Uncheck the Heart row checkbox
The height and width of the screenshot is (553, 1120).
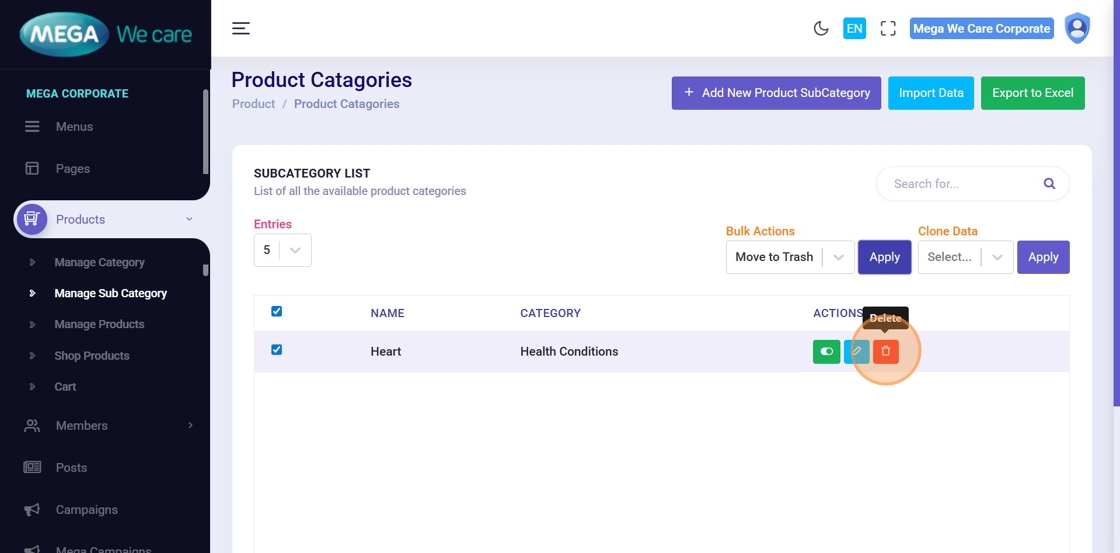click(x=277, y=350)
